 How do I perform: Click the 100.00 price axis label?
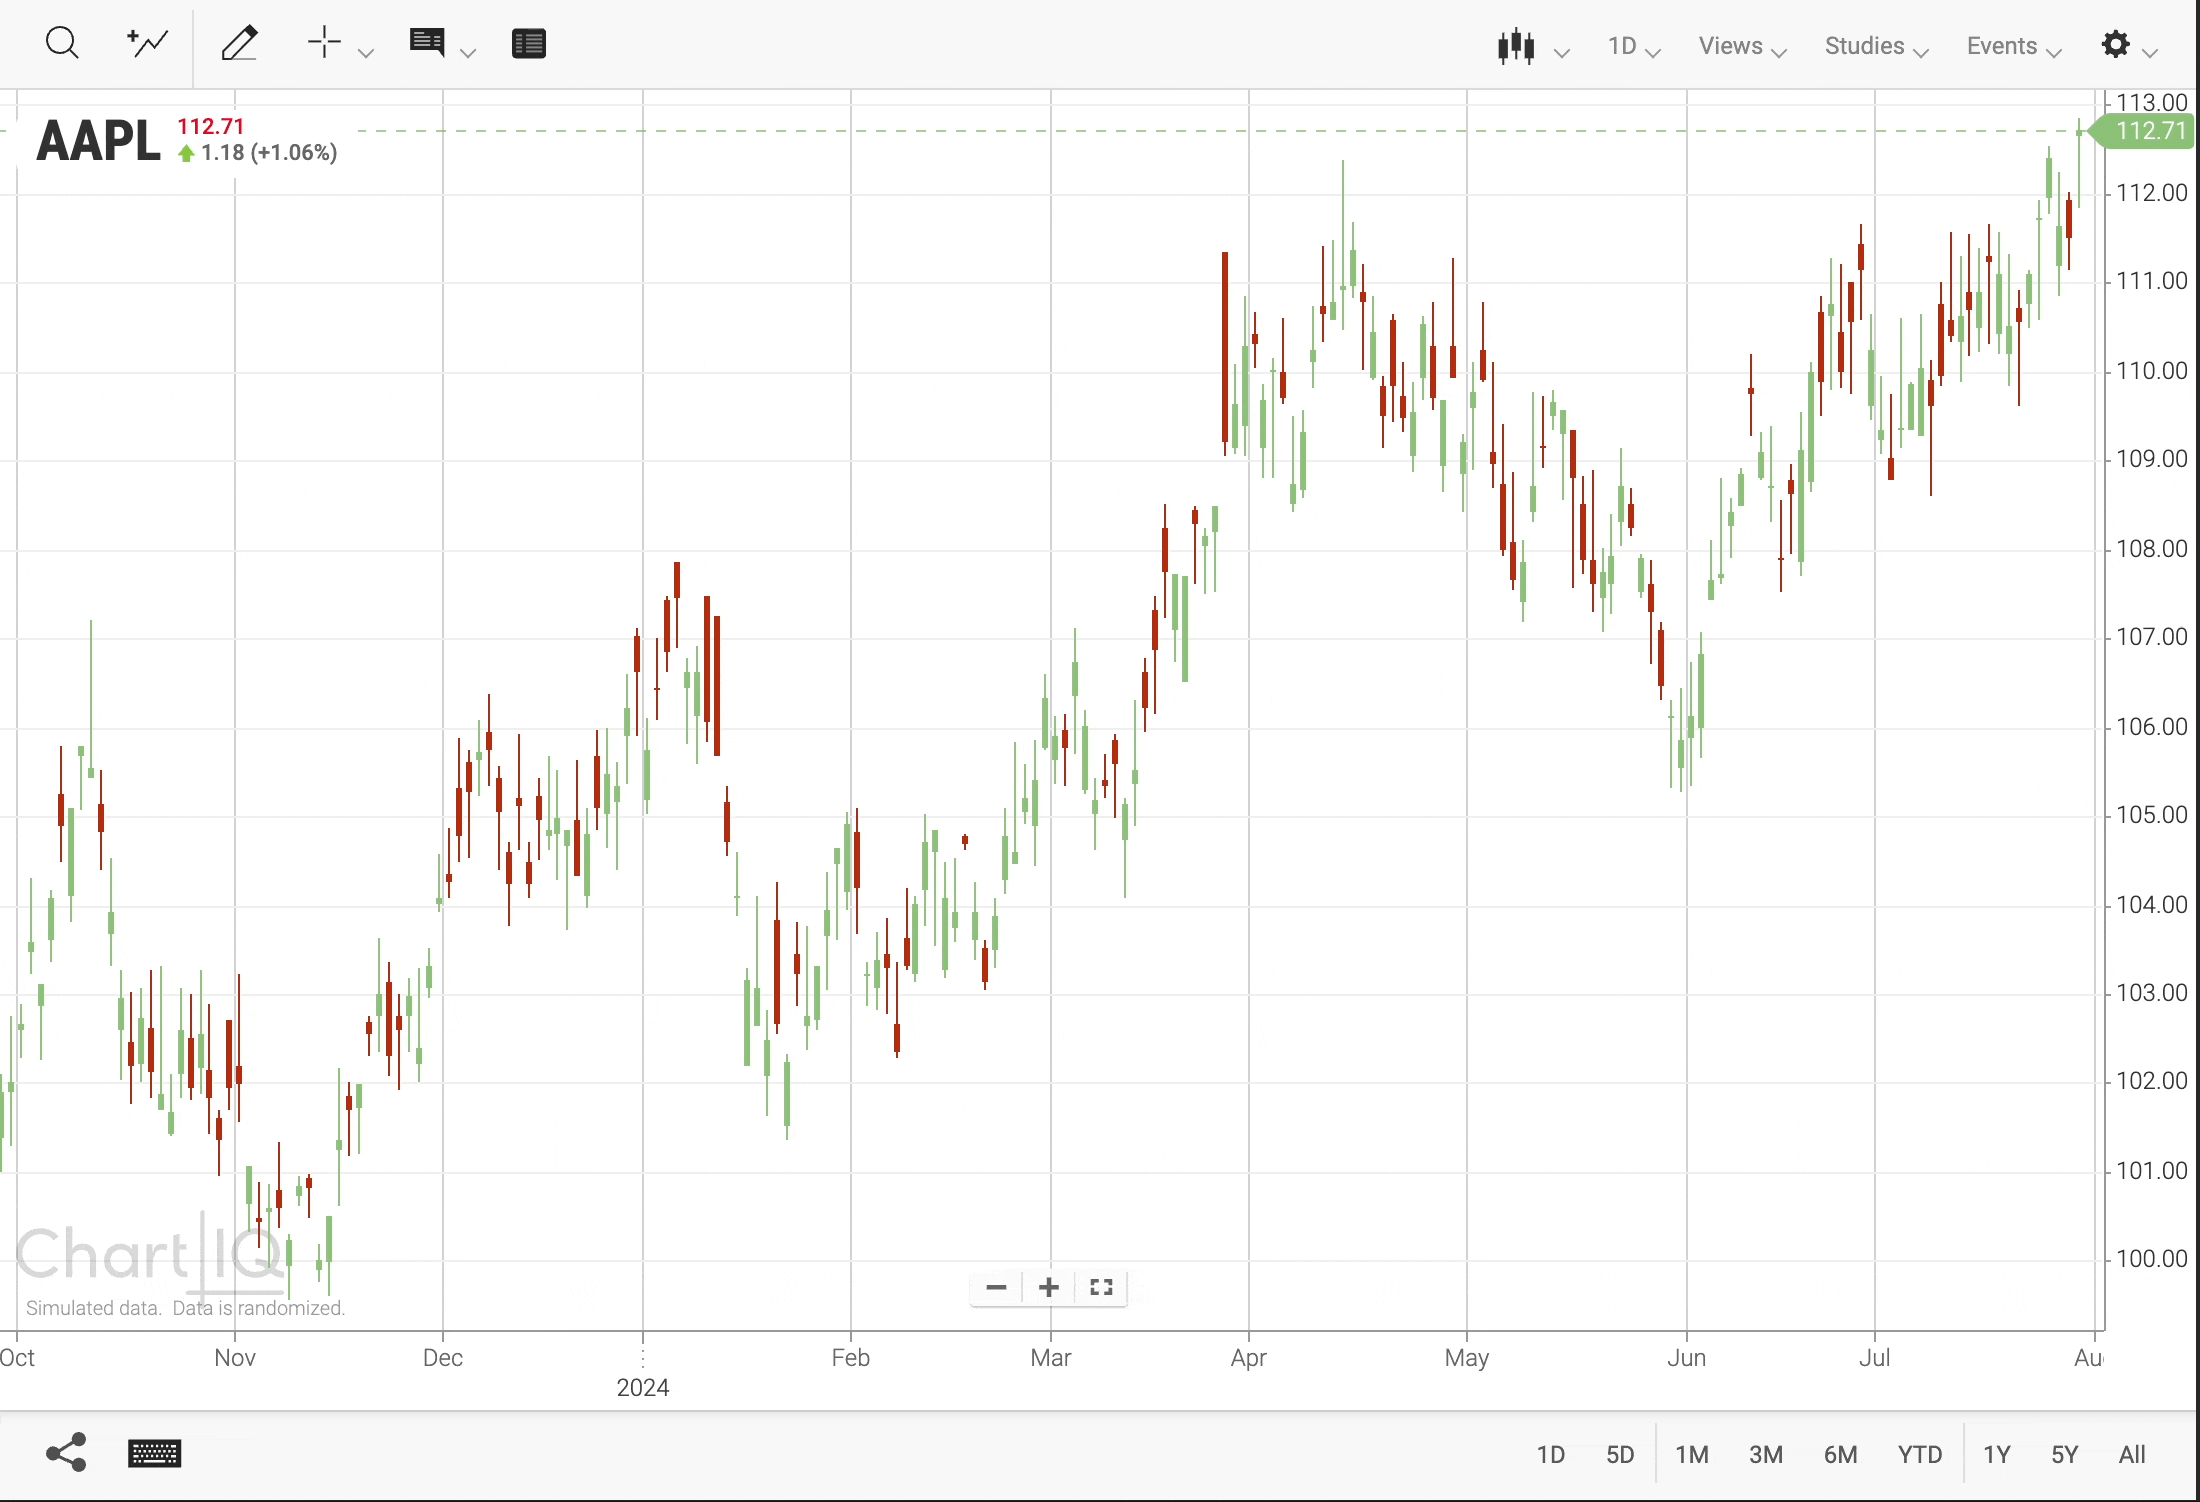[2152, 1259]
